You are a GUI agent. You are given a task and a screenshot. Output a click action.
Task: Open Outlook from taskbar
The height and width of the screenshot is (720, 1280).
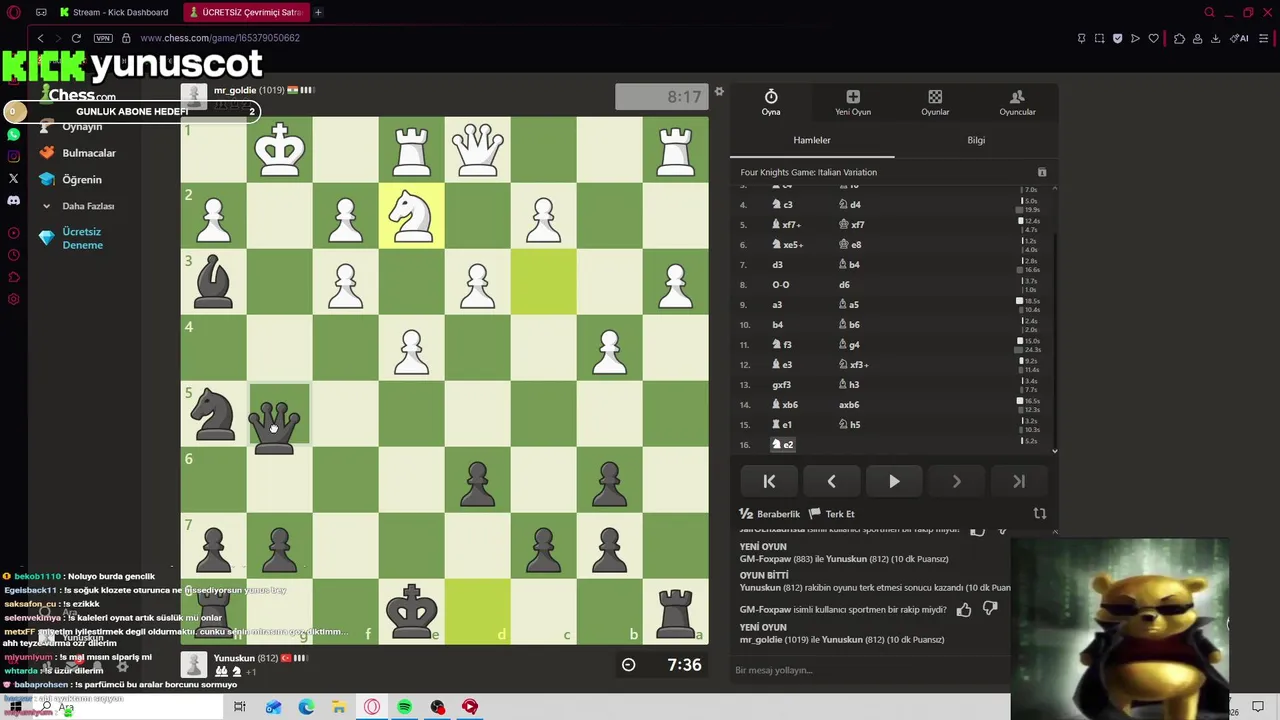273,707
